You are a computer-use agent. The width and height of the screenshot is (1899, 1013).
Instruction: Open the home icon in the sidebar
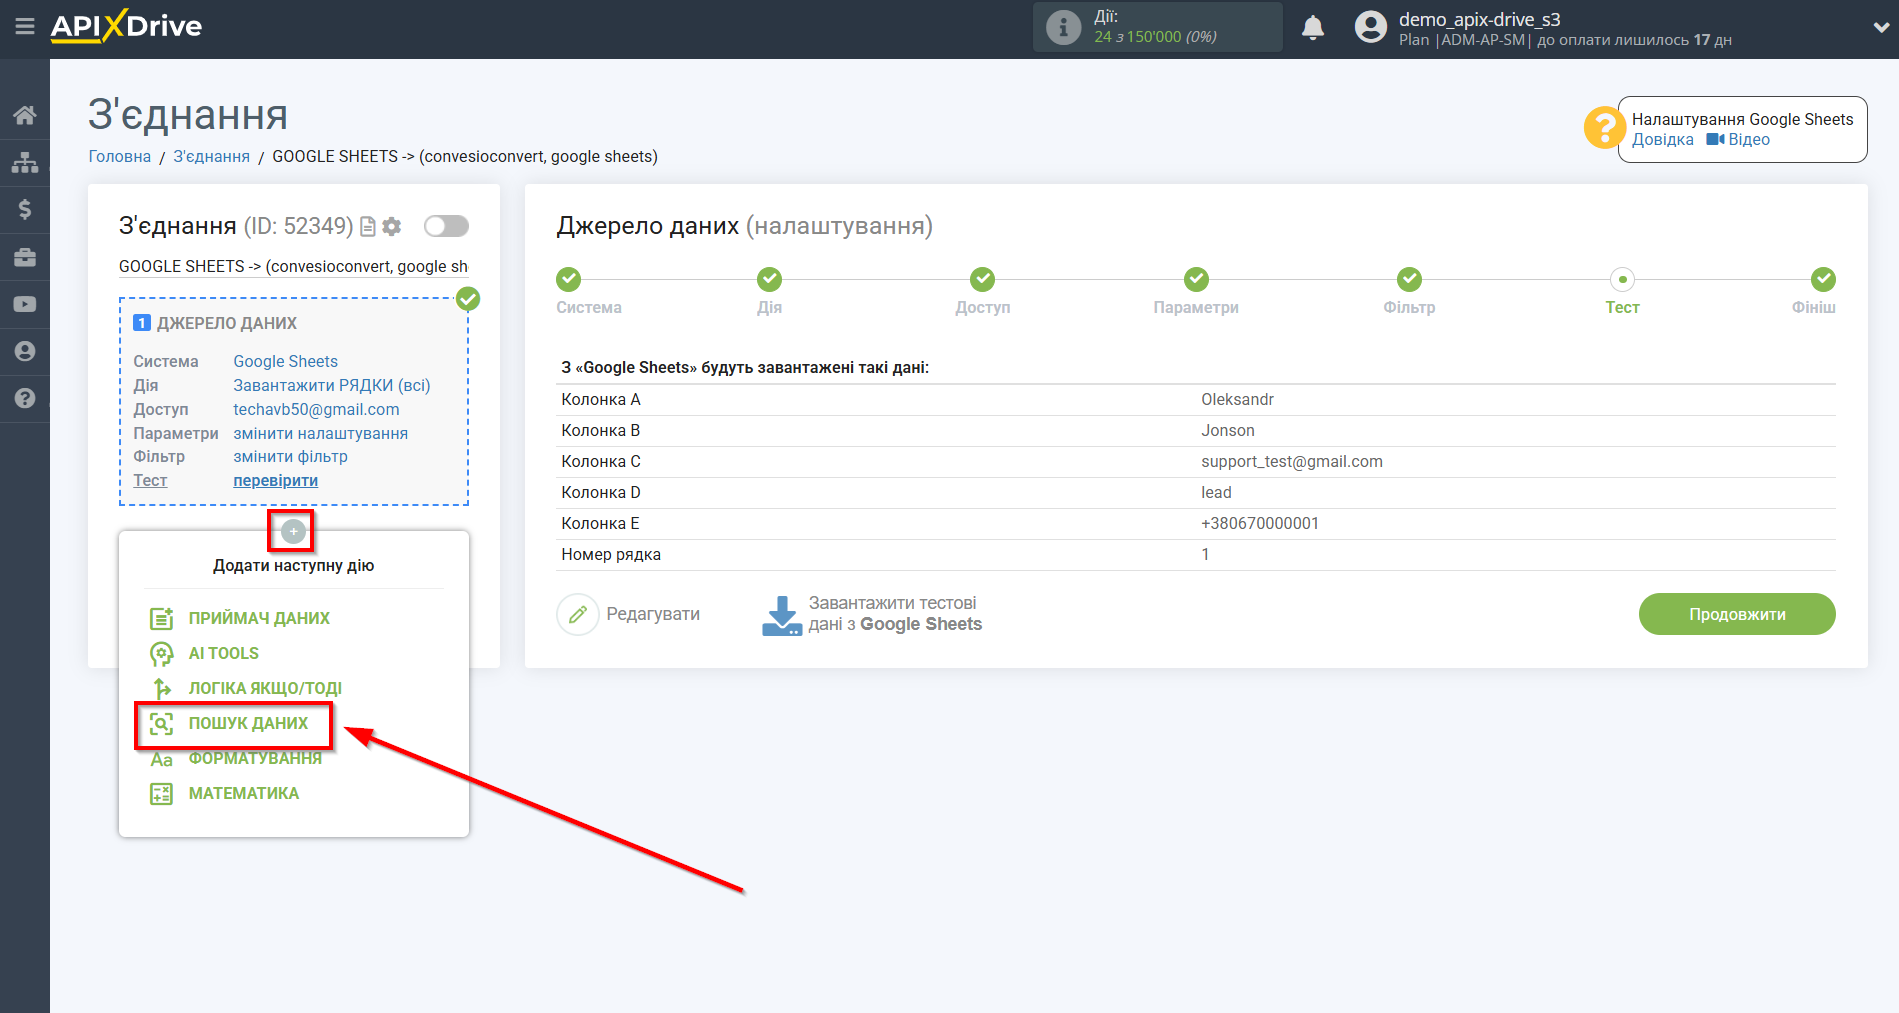point(25,115)
